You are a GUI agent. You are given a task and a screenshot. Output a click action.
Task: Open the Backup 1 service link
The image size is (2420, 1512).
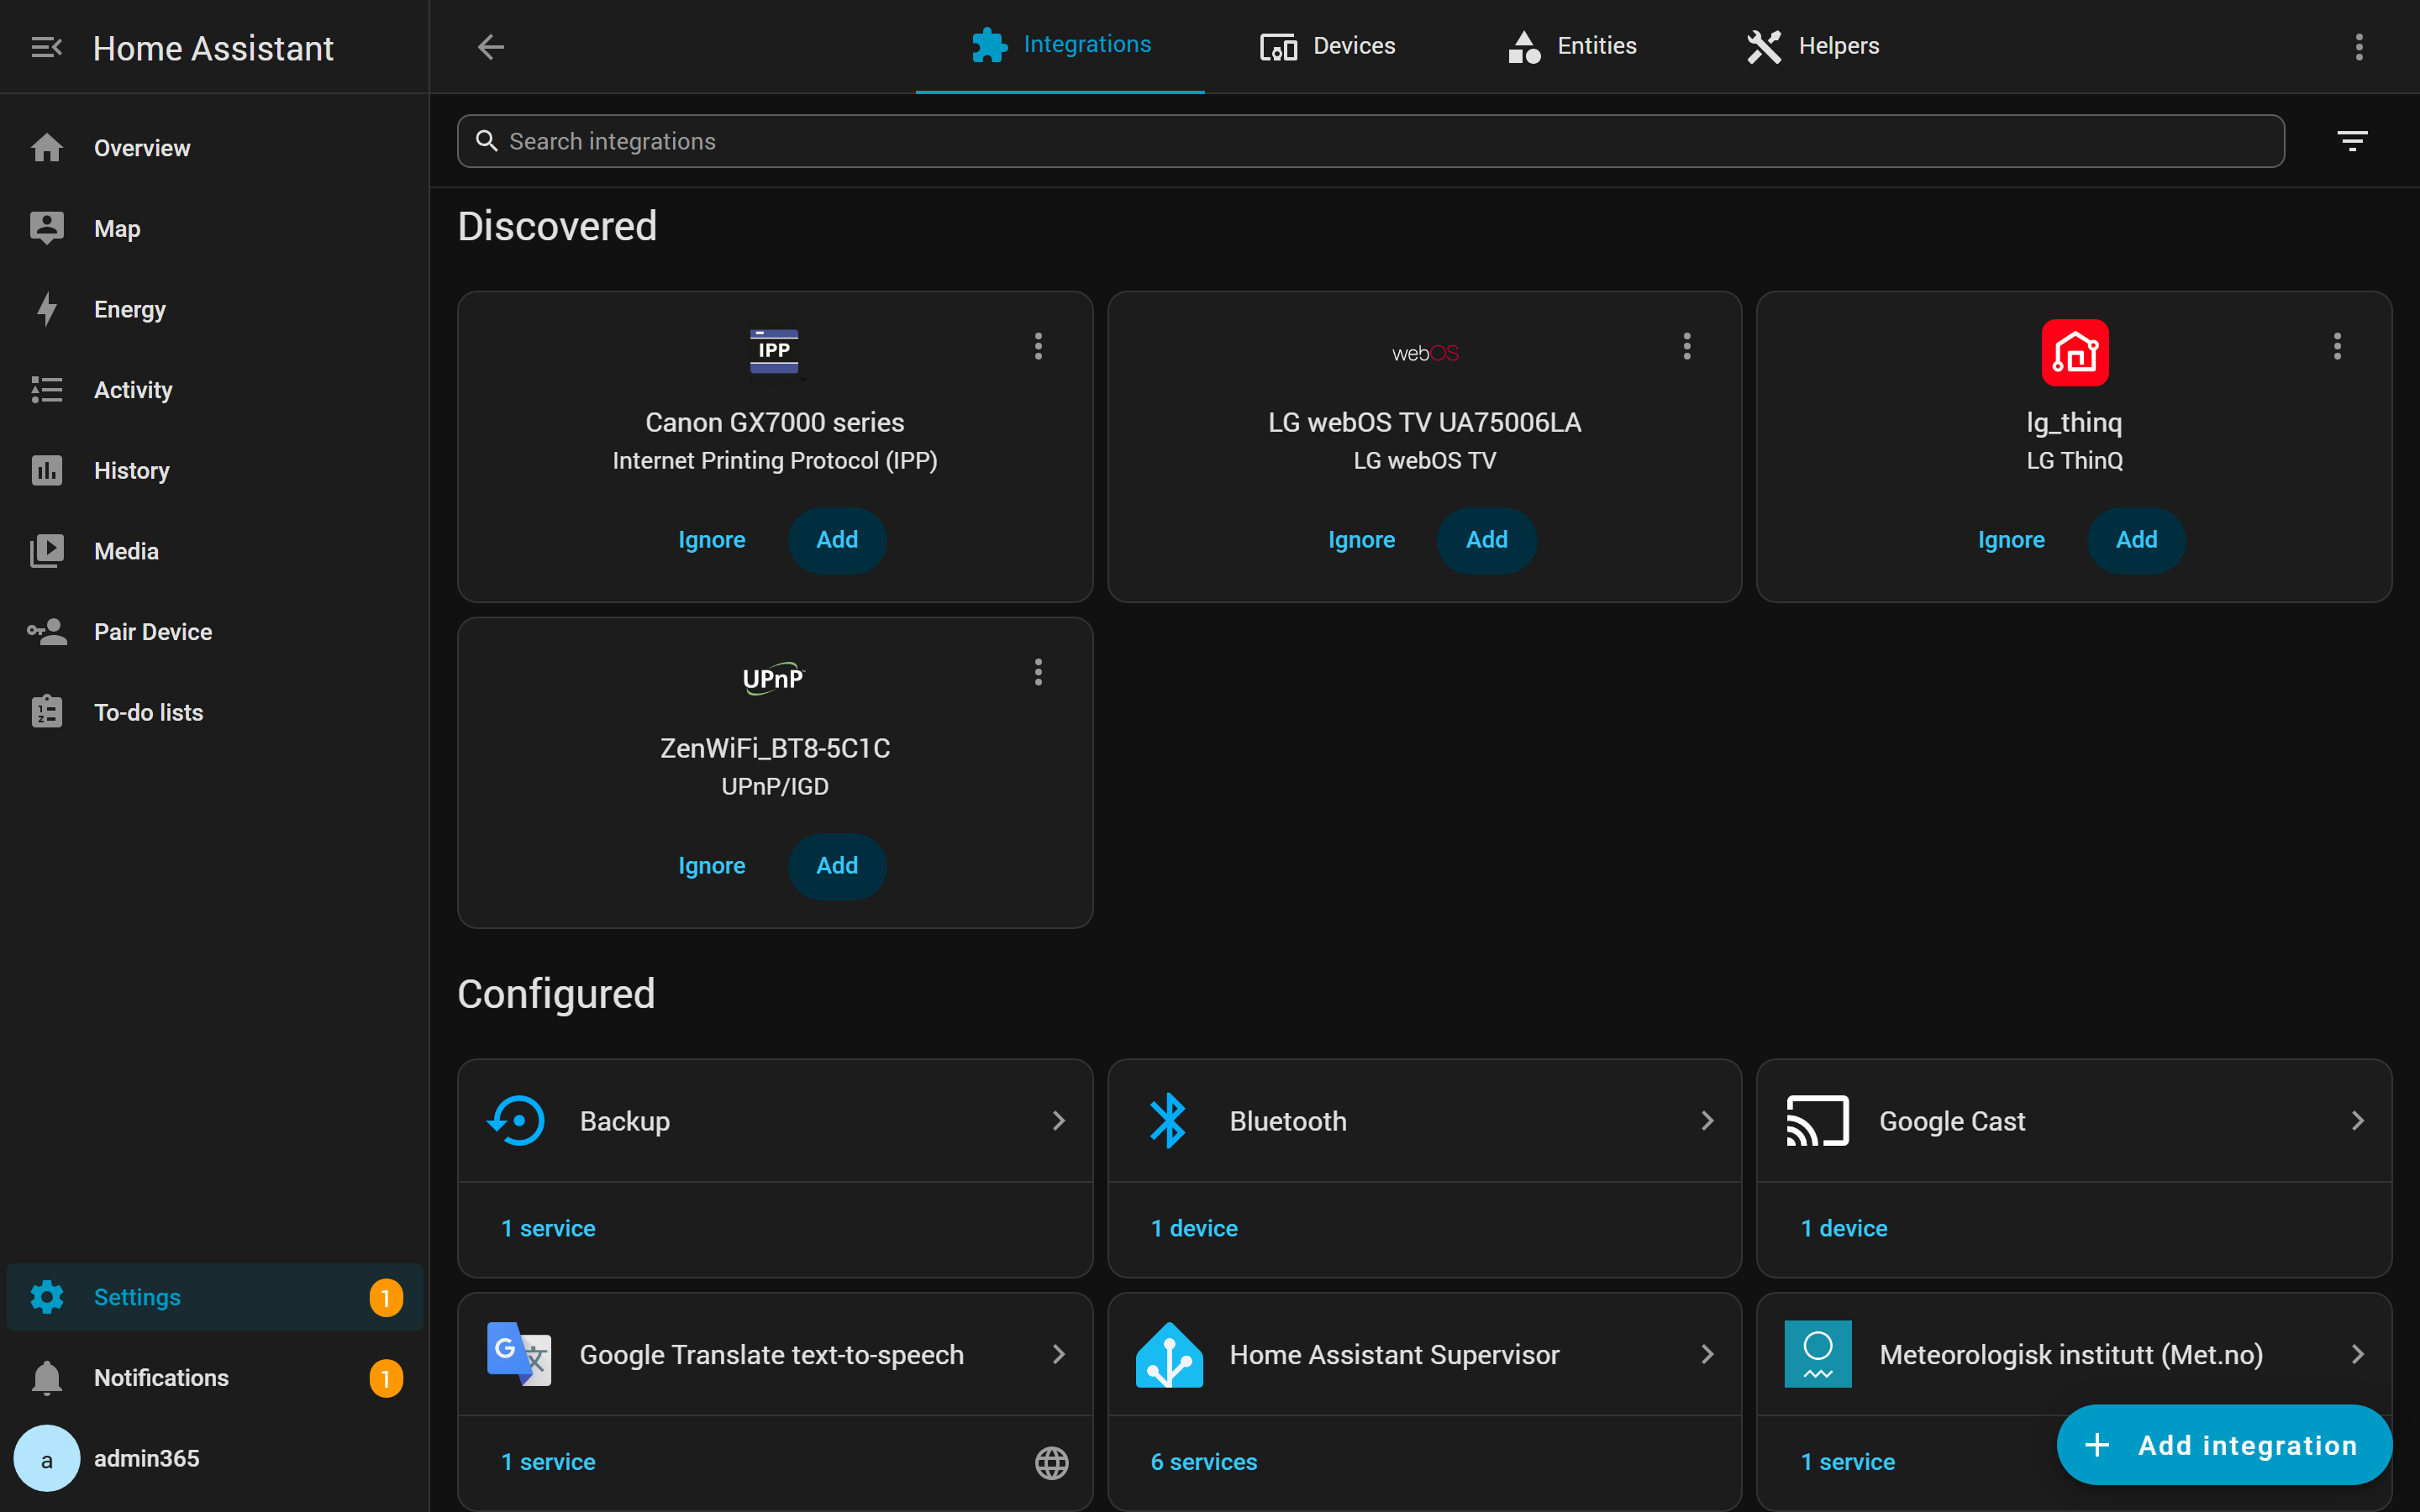[x=548, y=1228]
